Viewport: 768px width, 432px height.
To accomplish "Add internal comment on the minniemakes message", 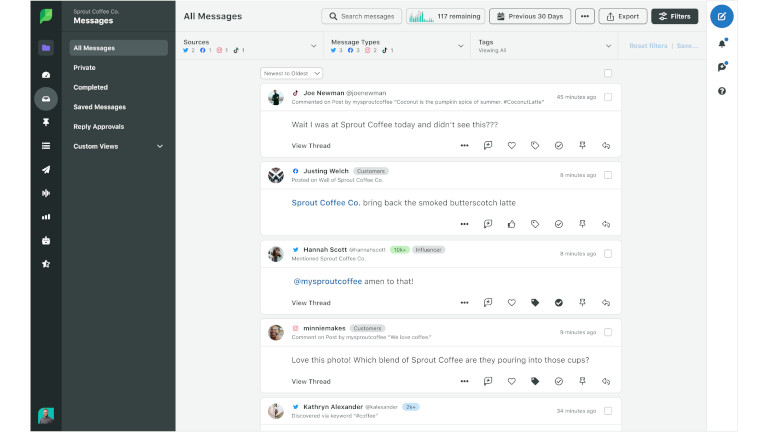I will pos(488,381).
